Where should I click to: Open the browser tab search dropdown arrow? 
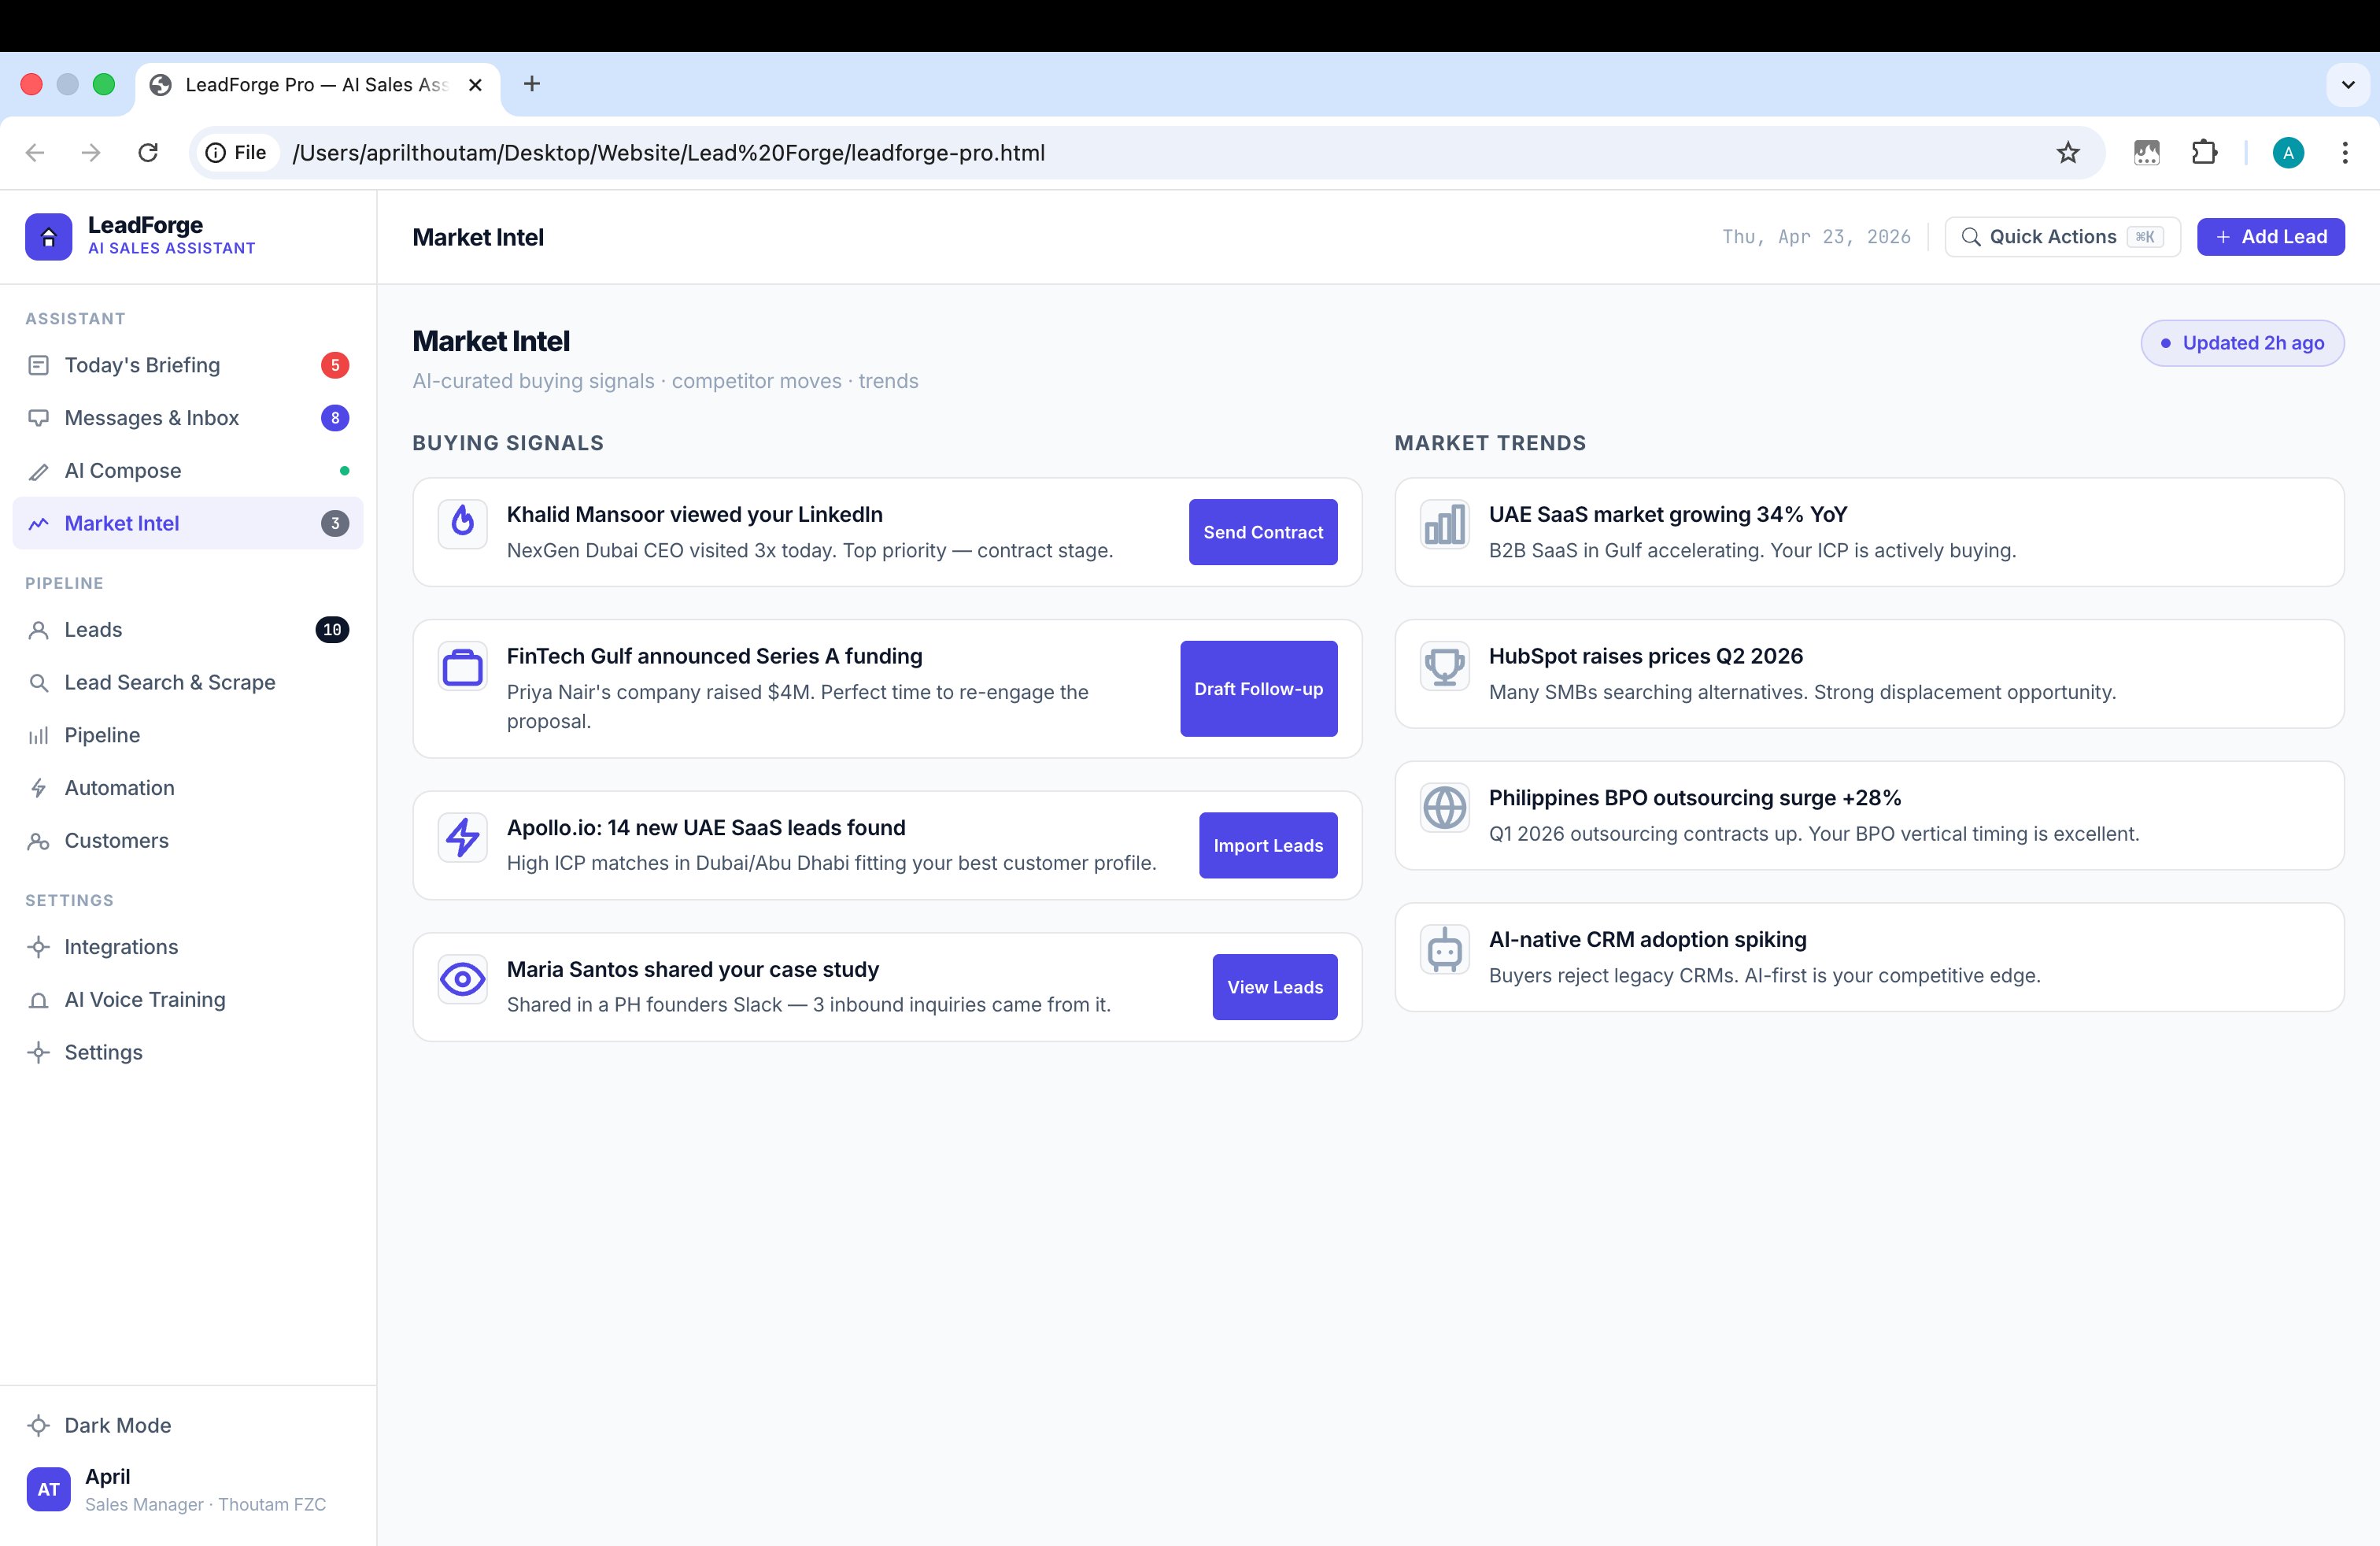tap(2348, 85)
